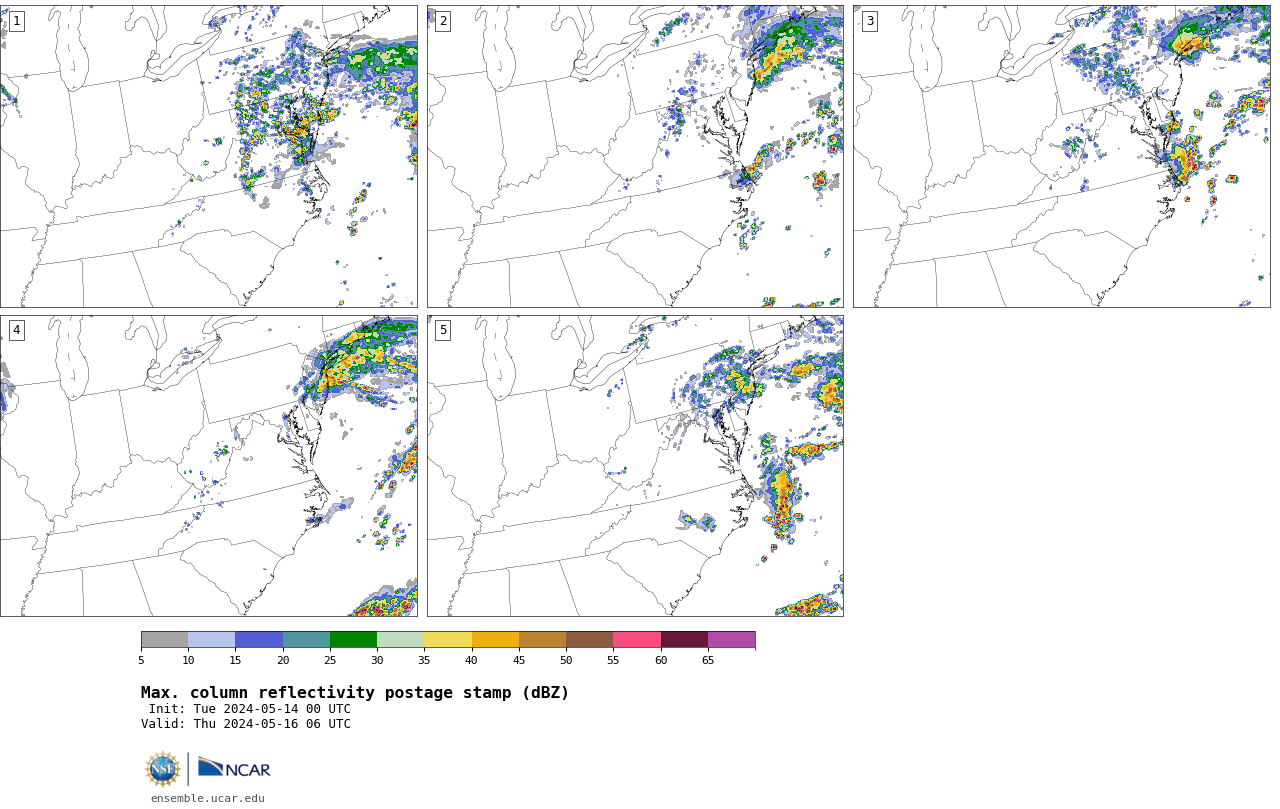This screenshot has height=809, width=1280.
Task: Click the colorbar tick label '35'
Action: pyautogui.click(x=424, y=660)
